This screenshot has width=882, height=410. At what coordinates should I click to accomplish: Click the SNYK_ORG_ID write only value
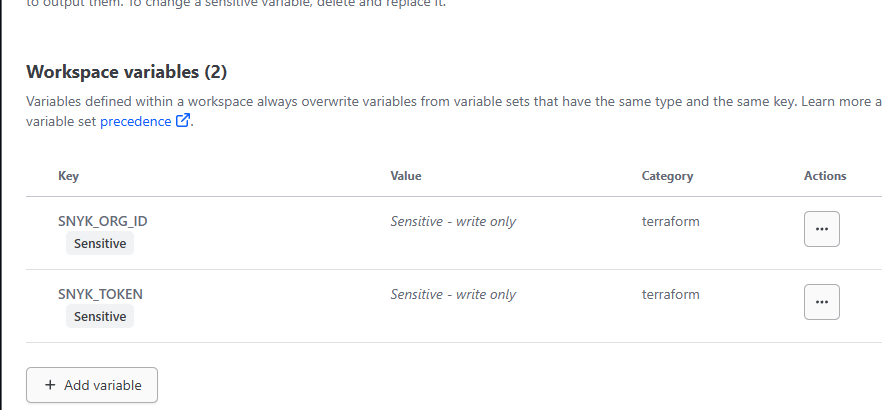[x=453, y=222]
